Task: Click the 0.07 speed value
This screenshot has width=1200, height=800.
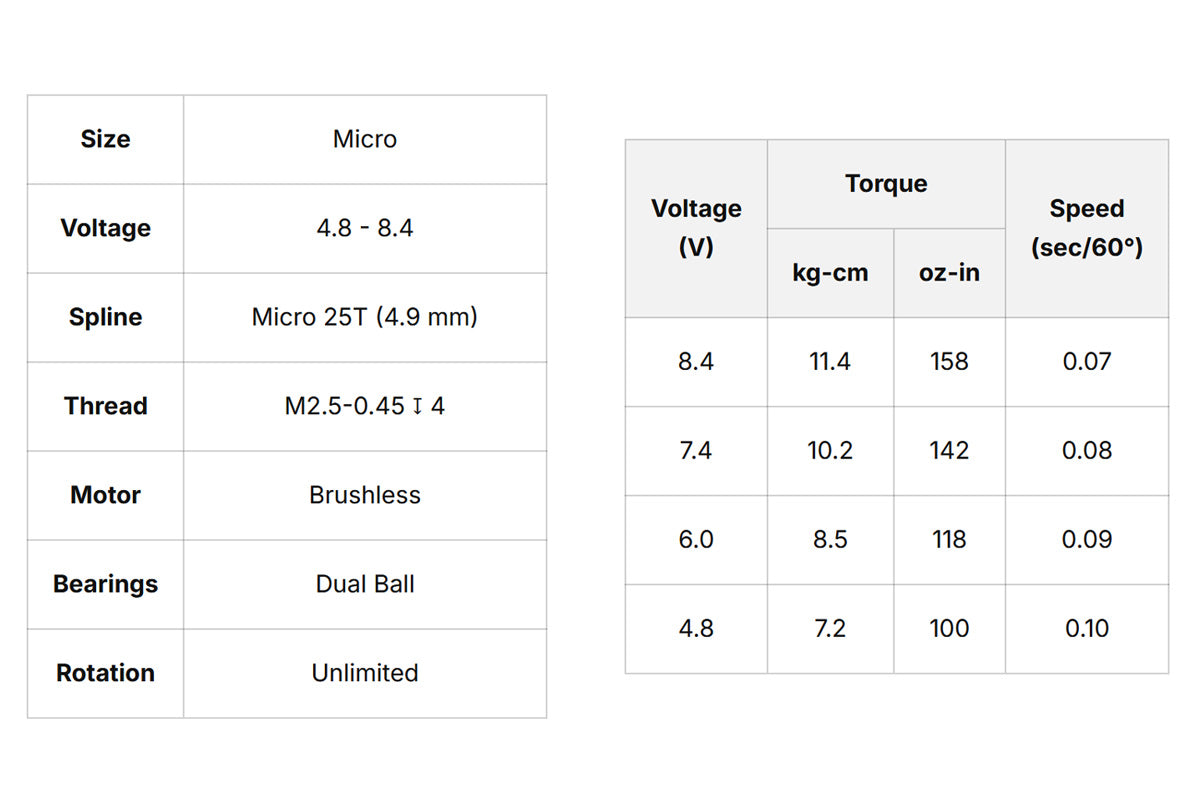Action: coord(1086,362)
